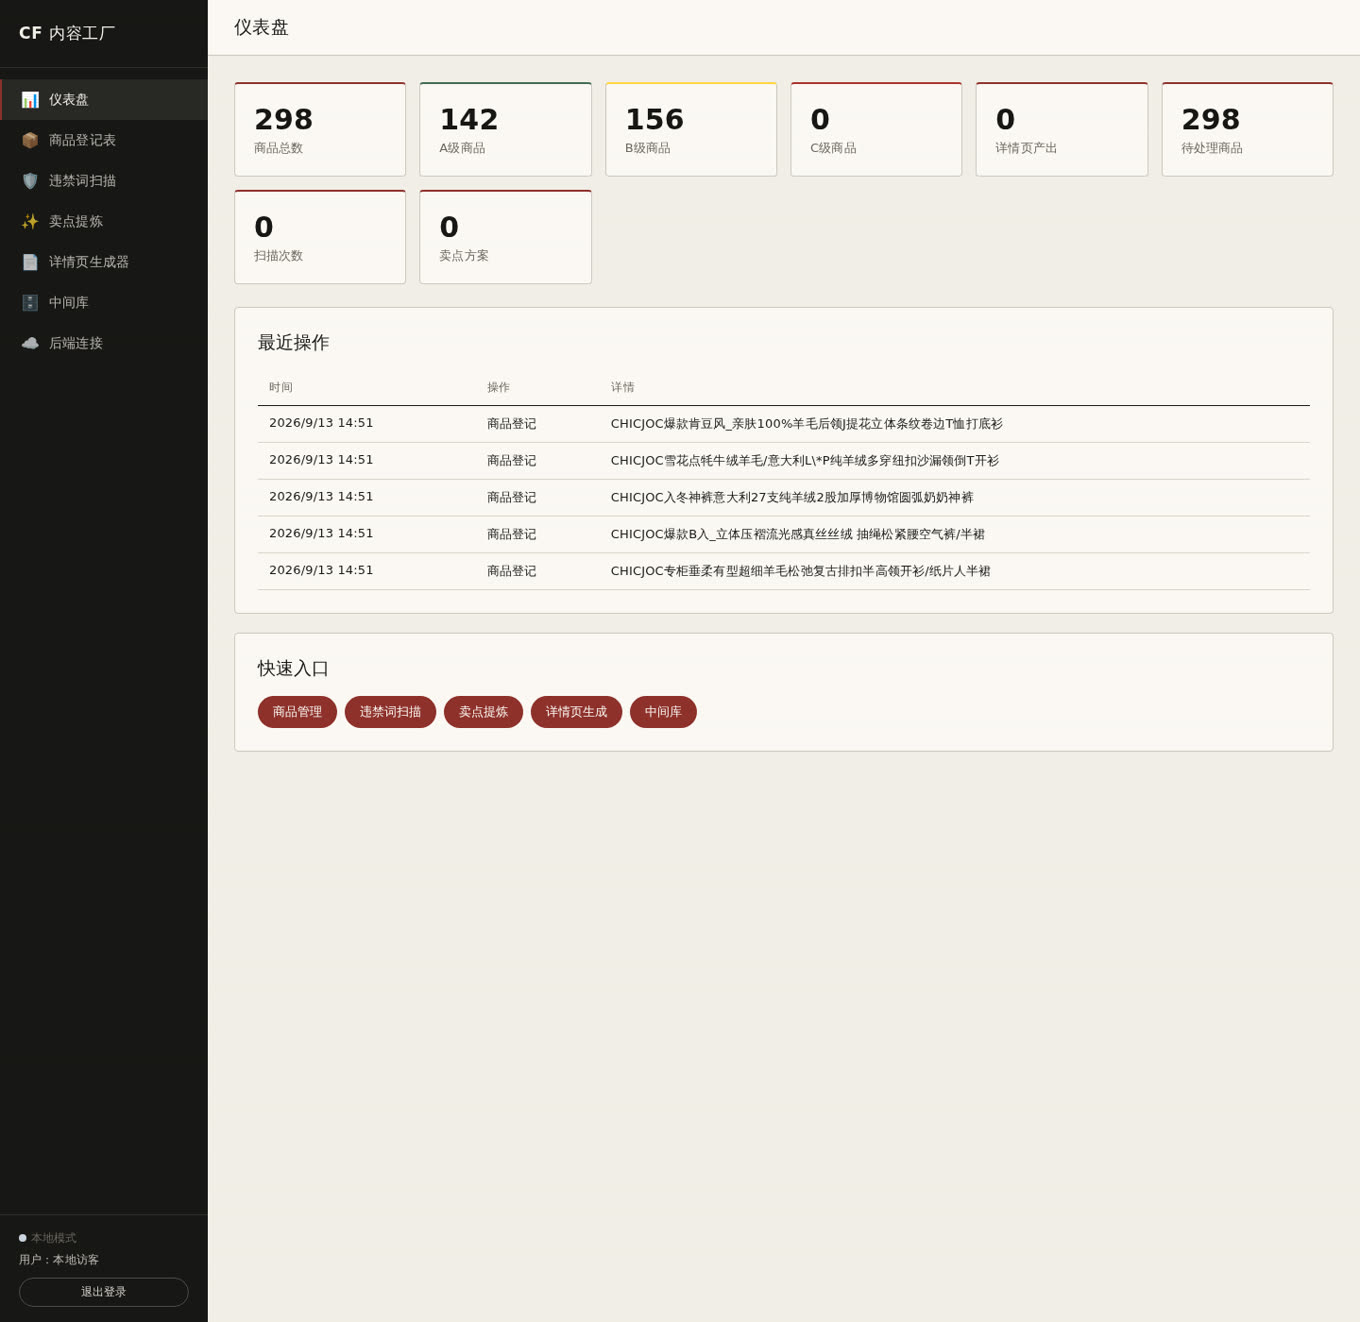
Task: Click the package icon for 商品登记表
Action: click(30, 141)
